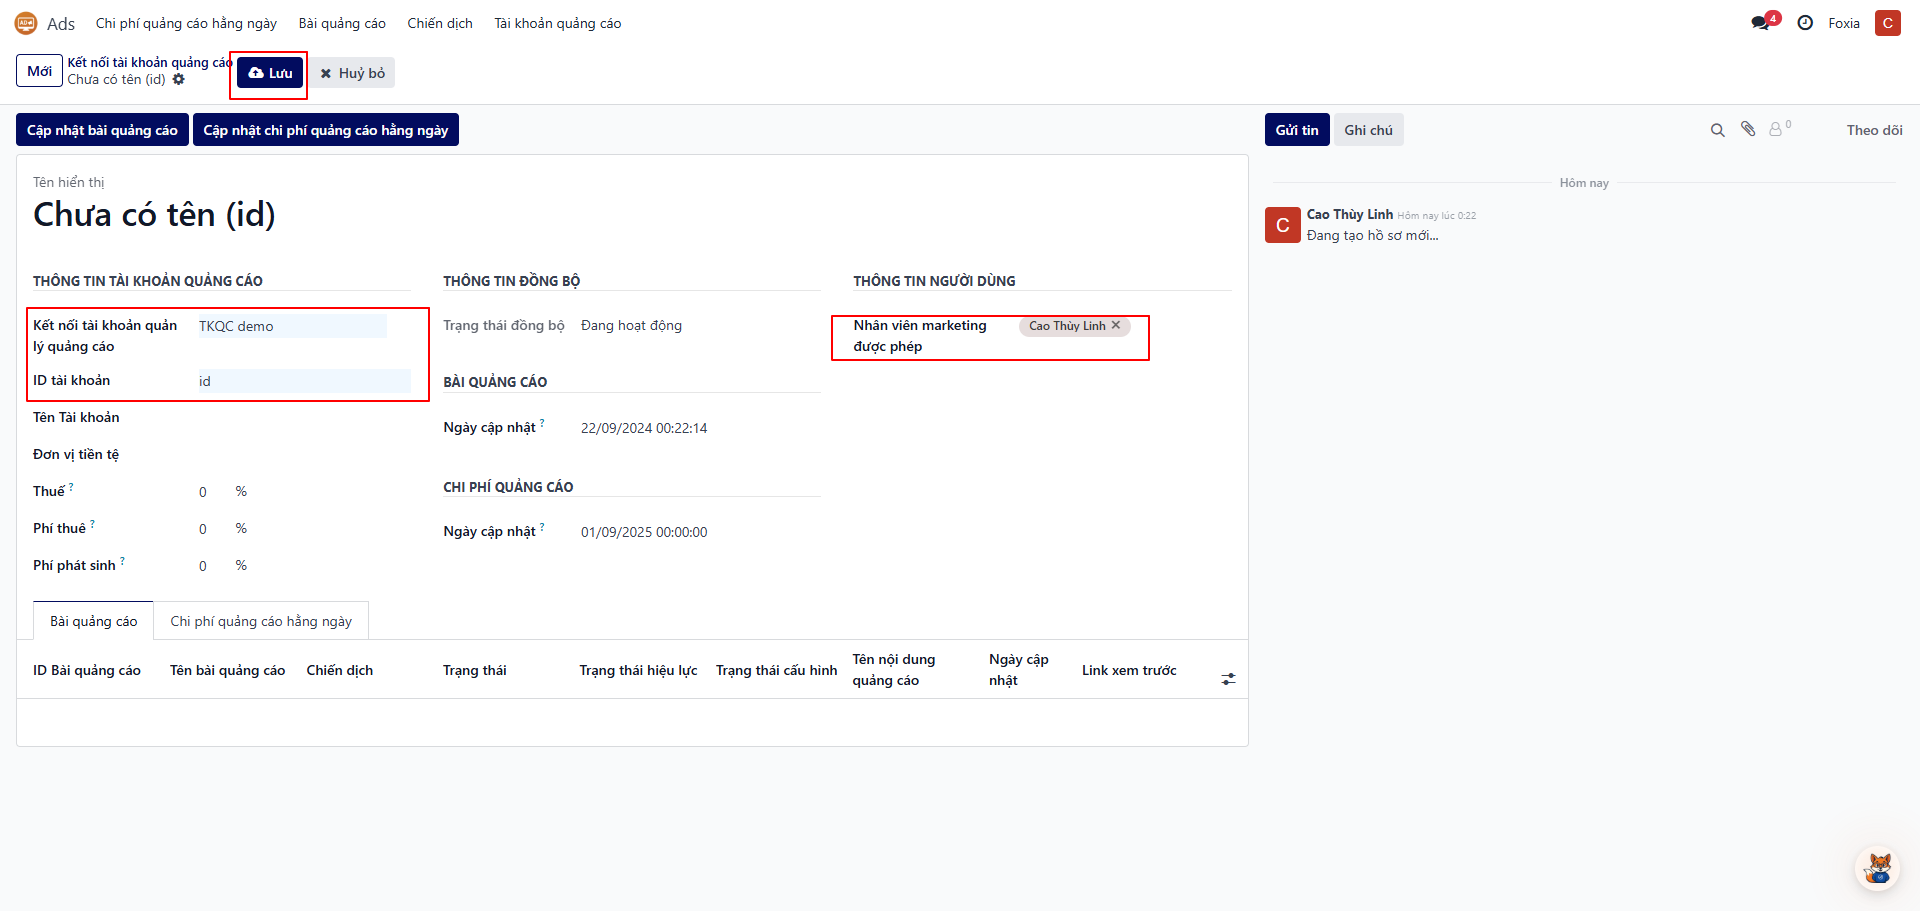Switch to Chi phí quảng cáo hằng ngày tab
Image resolution: width=1920 pixels, height=911 pixels.
(x=261, y=621)
